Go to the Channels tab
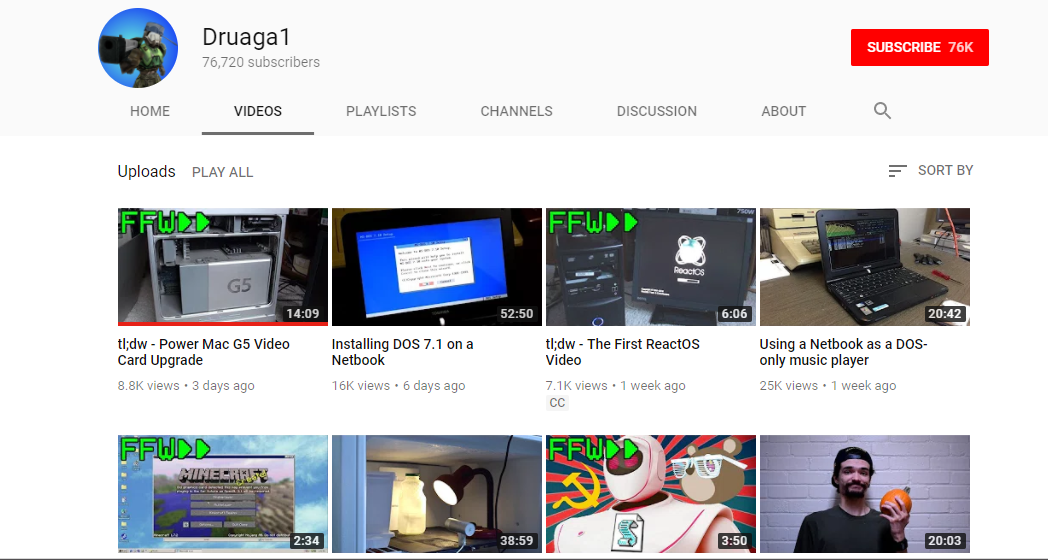 tap(517, 112)
